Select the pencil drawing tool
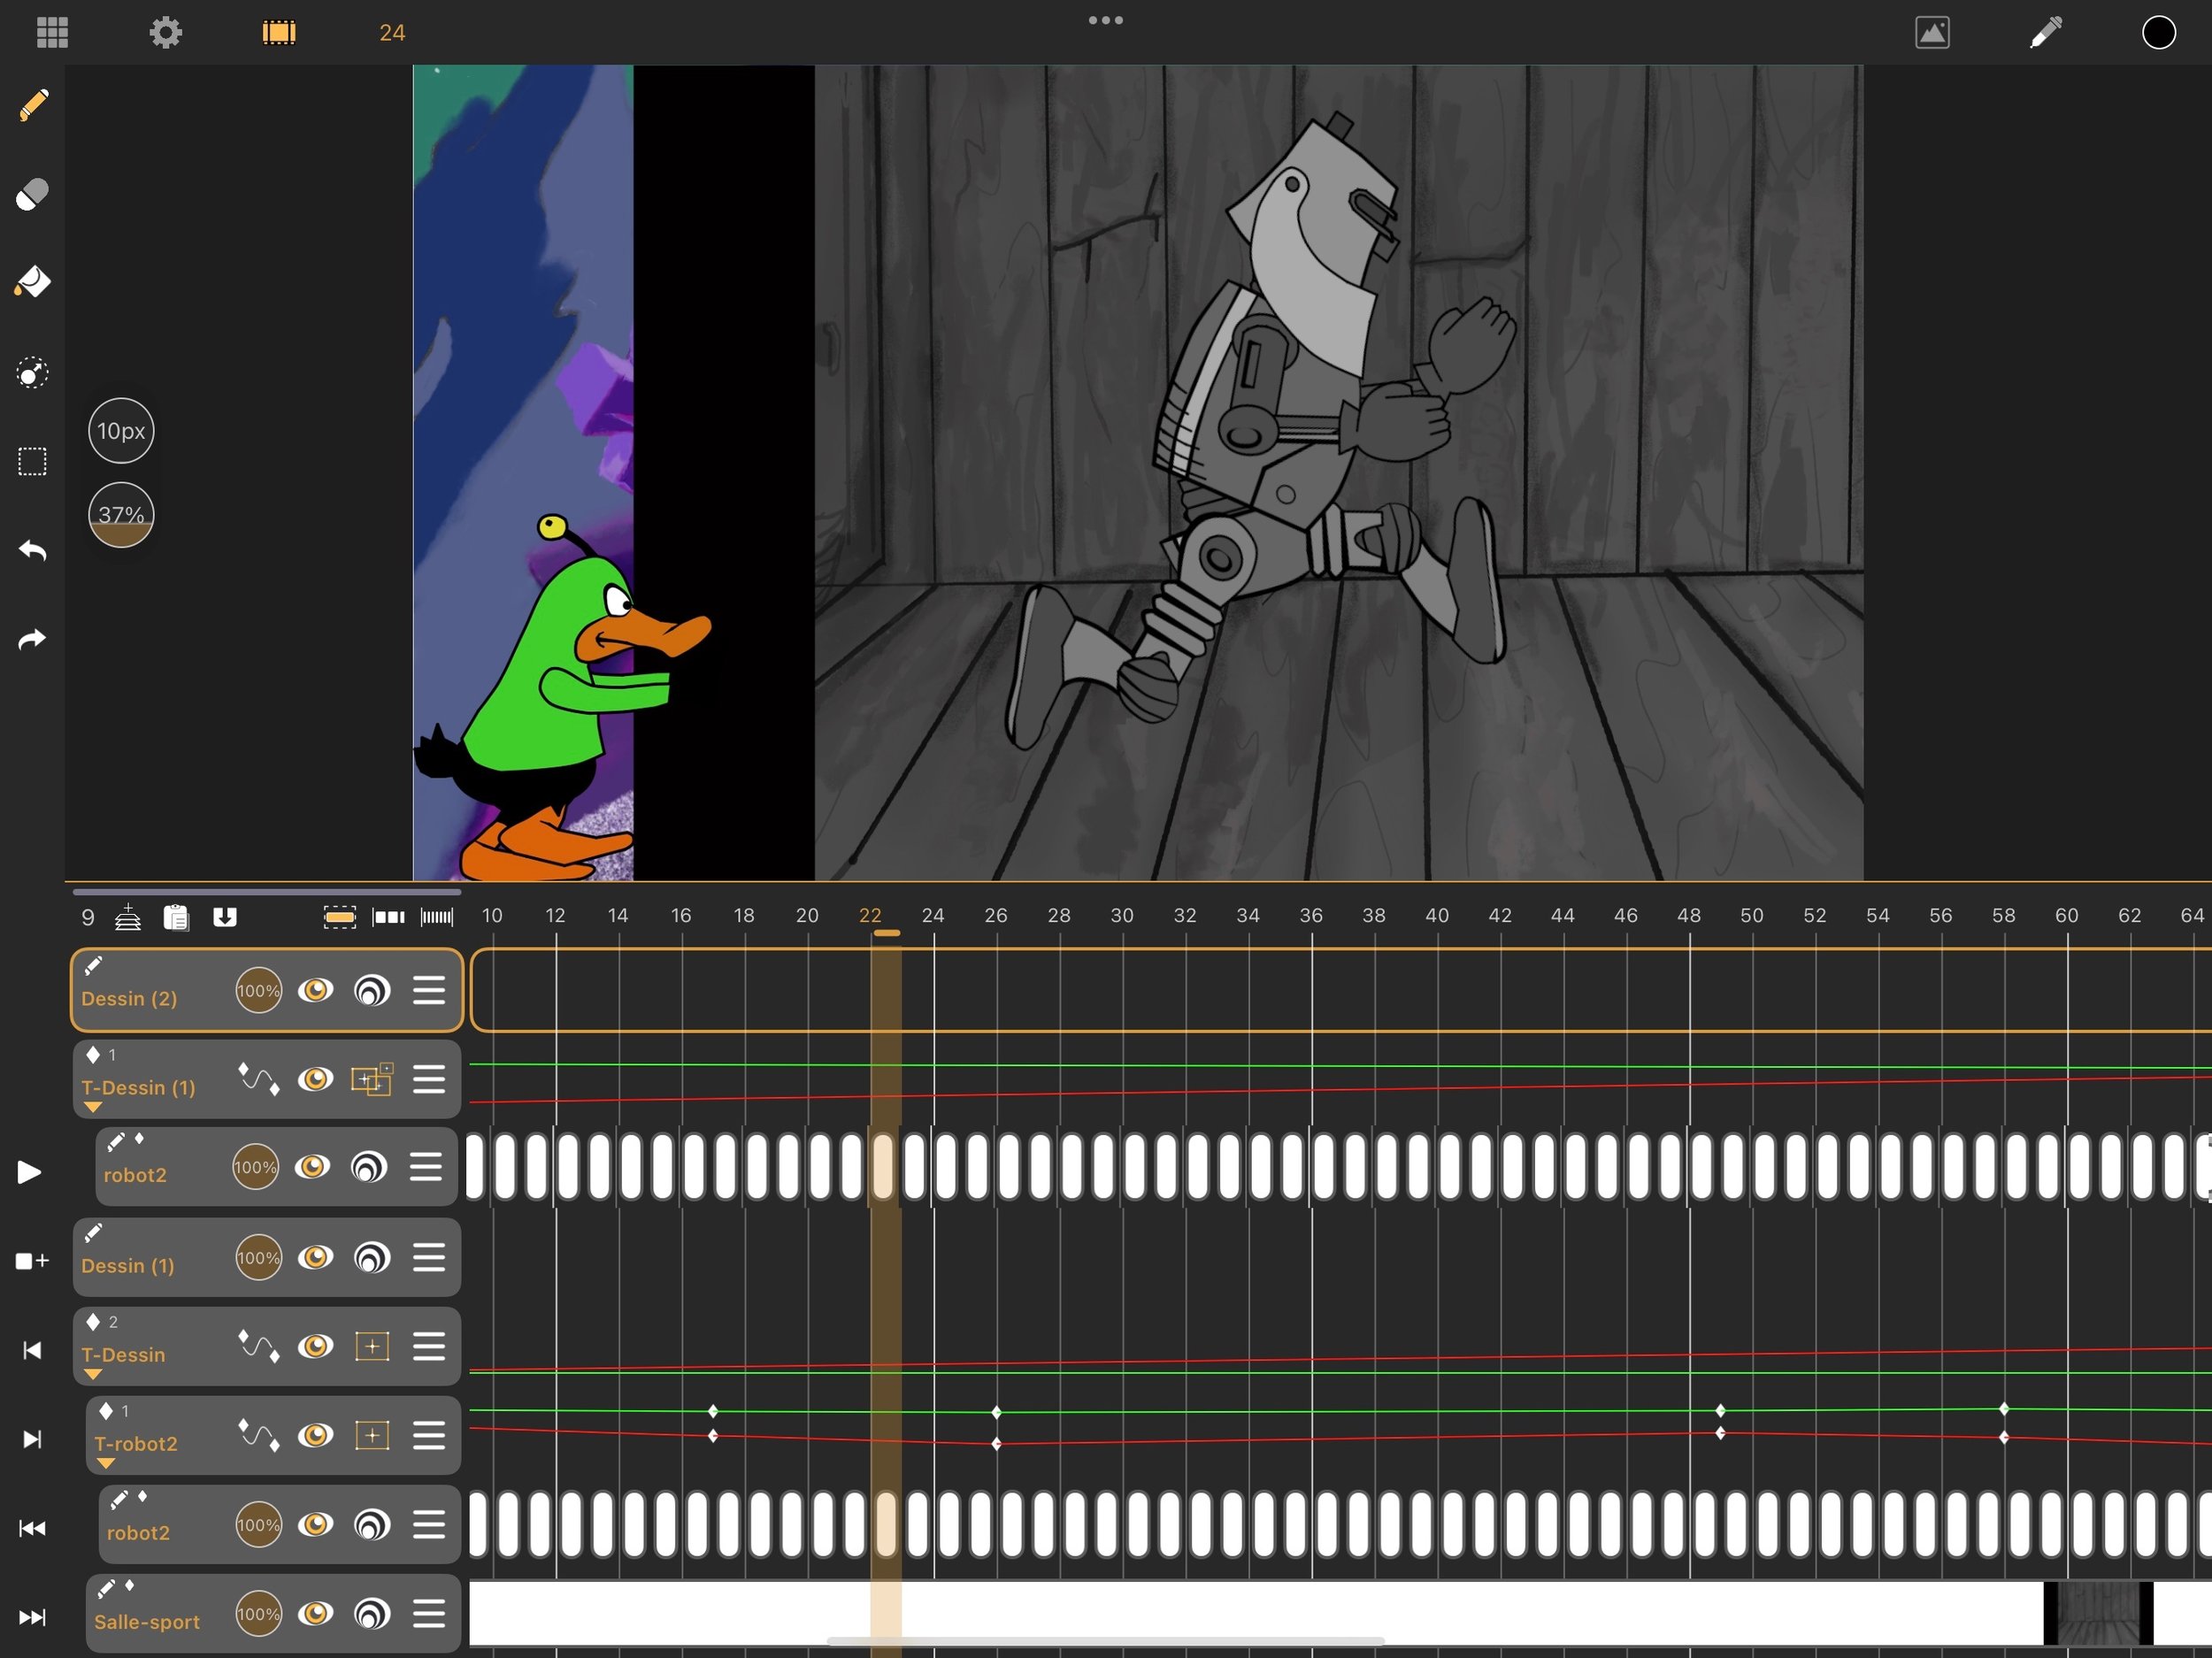Screen dimensions: 2212x1658 click(33, 105)
